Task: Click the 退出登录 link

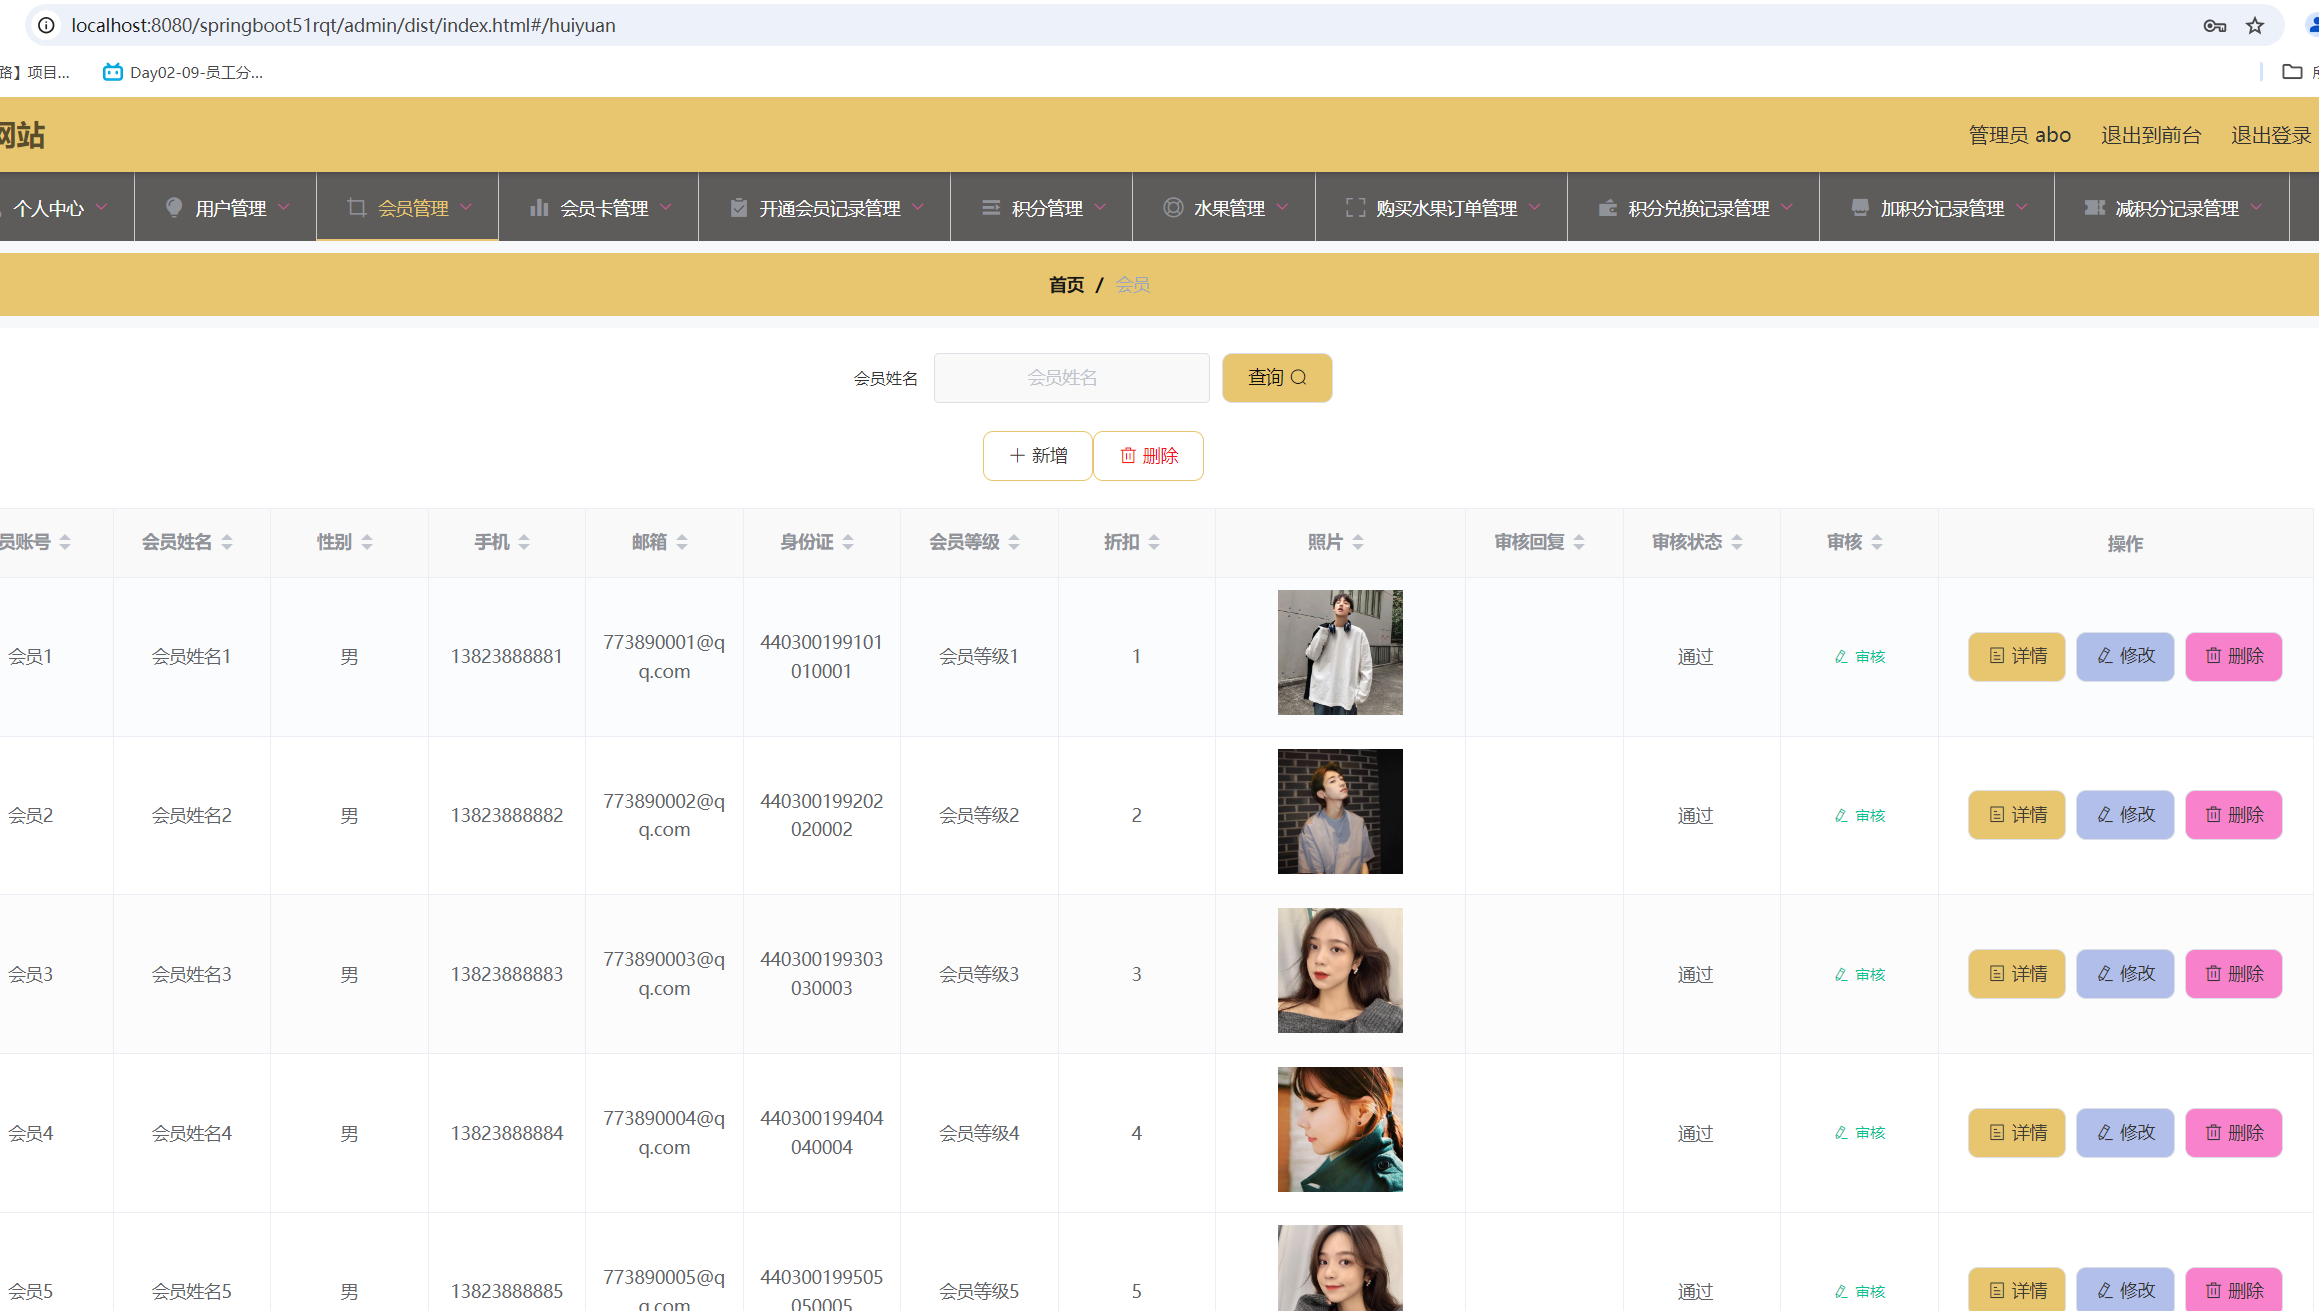Action: 2270,135
